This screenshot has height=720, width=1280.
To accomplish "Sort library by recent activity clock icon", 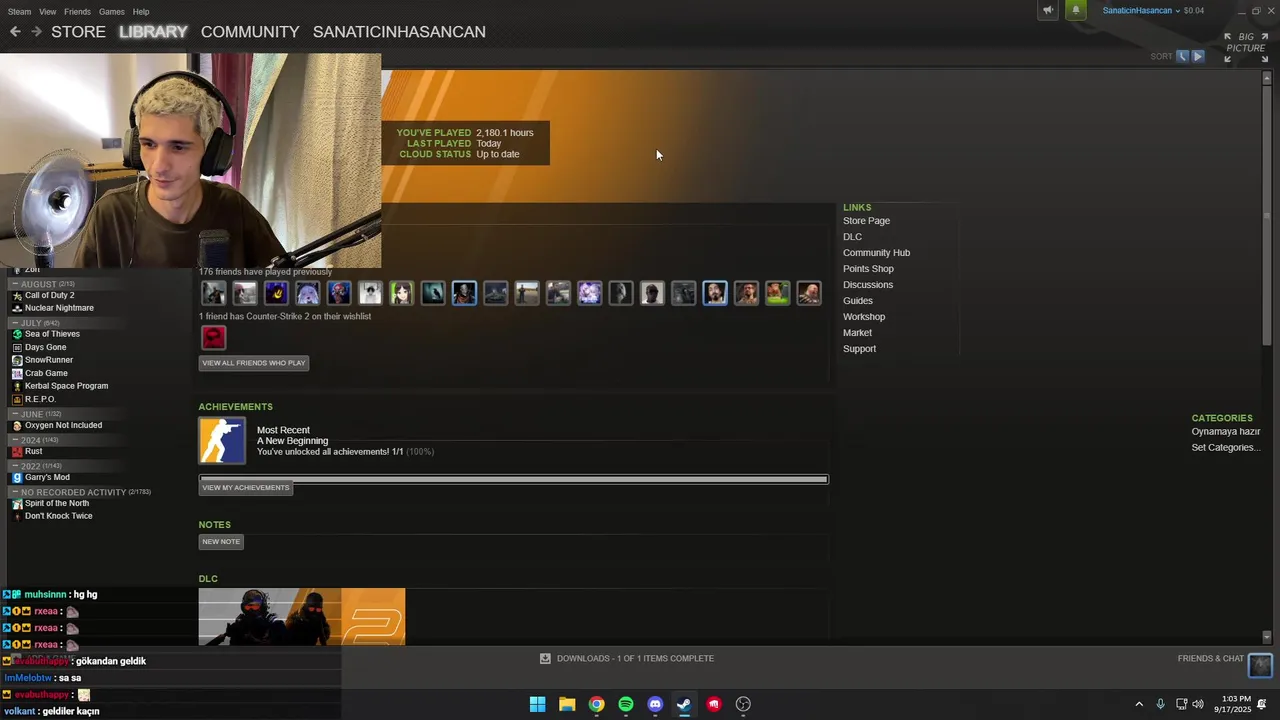I will point(1182,56).
